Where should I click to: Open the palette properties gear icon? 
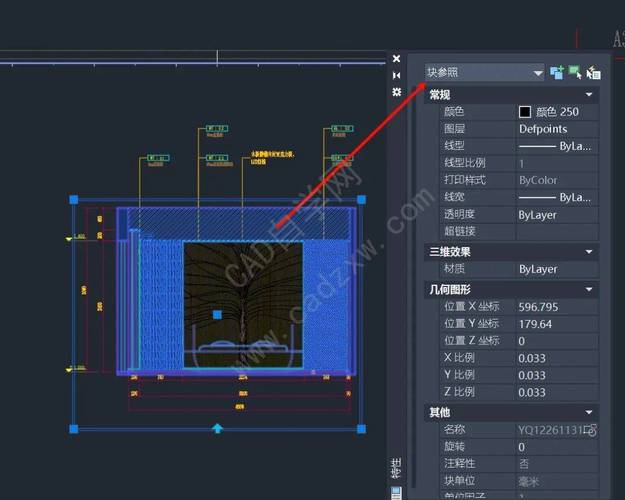pyautogui.click(x=397, y=91)
